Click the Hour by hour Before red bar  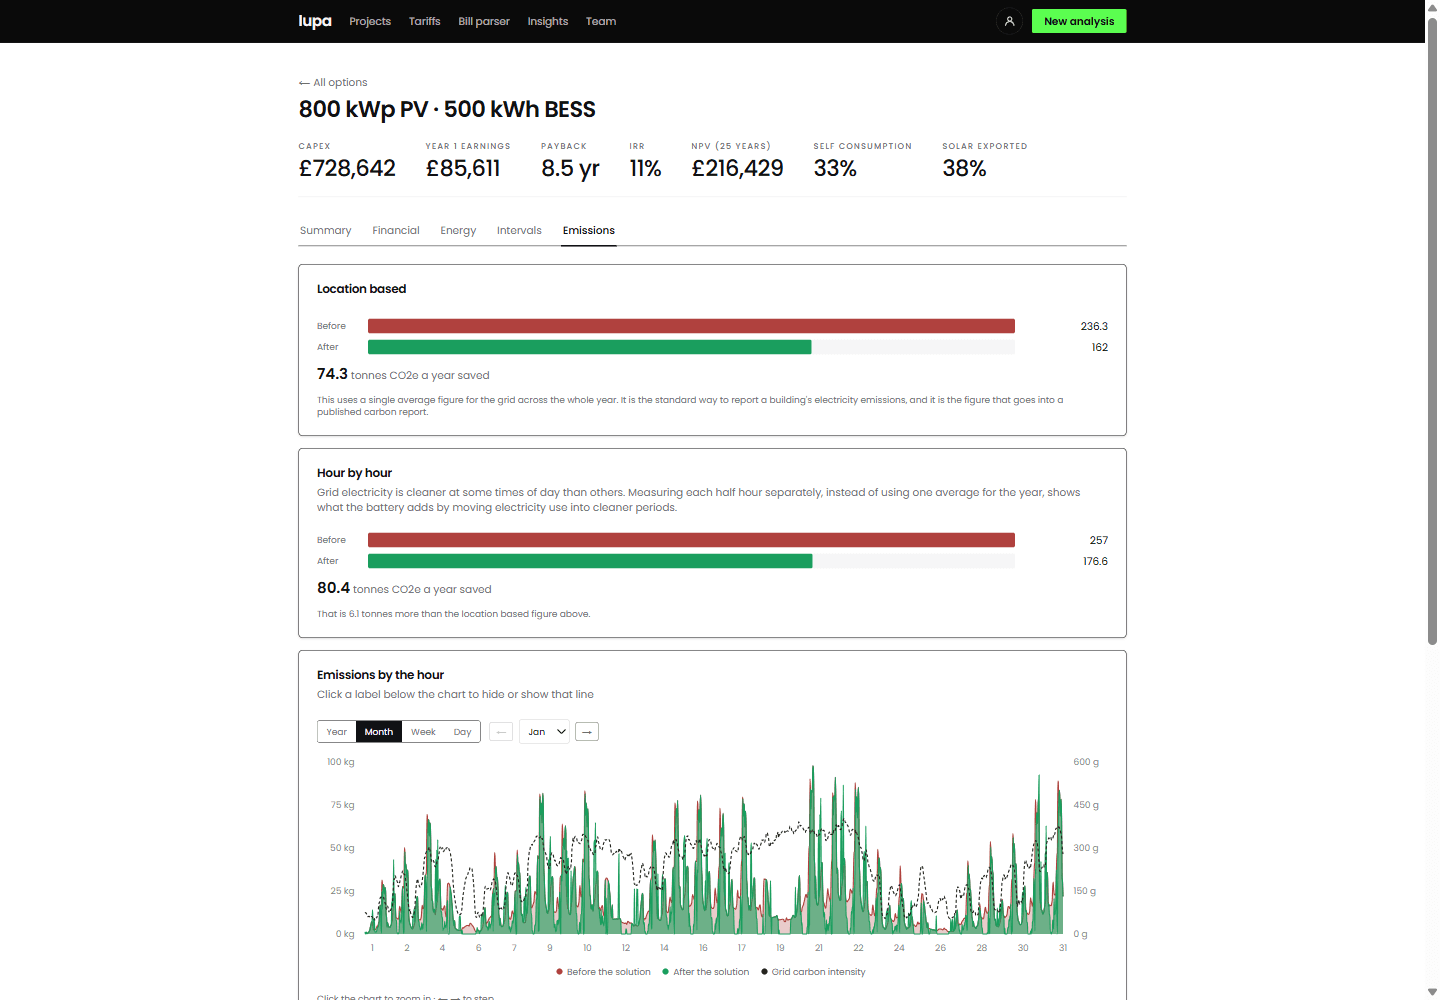click(x=691, y=540)
